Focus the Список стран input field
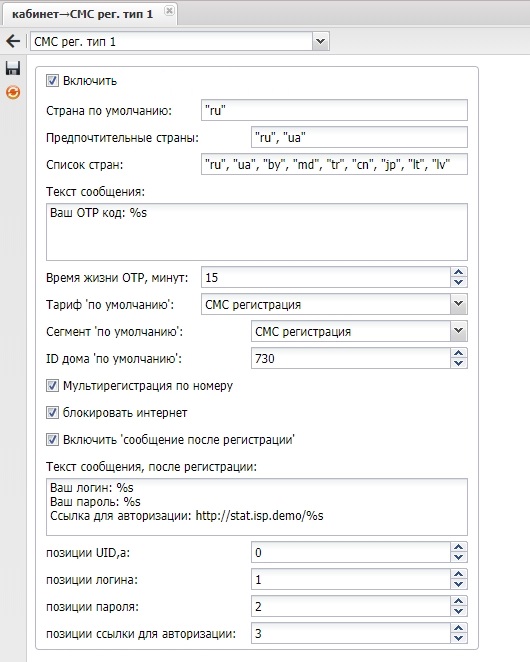 334,164
